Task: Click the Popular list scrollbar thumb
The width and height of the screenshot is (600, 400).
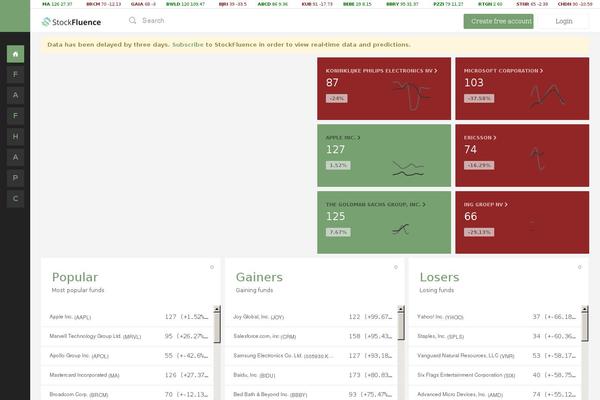Action: 217,328
